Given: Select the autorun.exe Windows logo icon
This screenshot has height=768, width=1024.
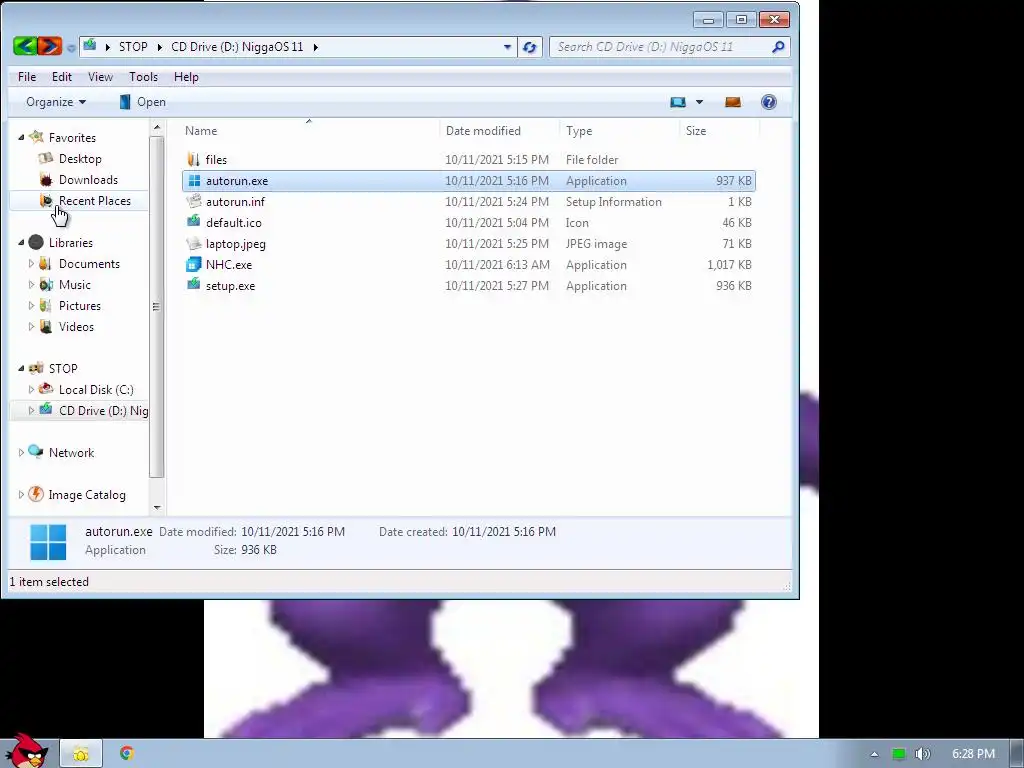Looking at the screenshot, I should [x=194, y=181].
